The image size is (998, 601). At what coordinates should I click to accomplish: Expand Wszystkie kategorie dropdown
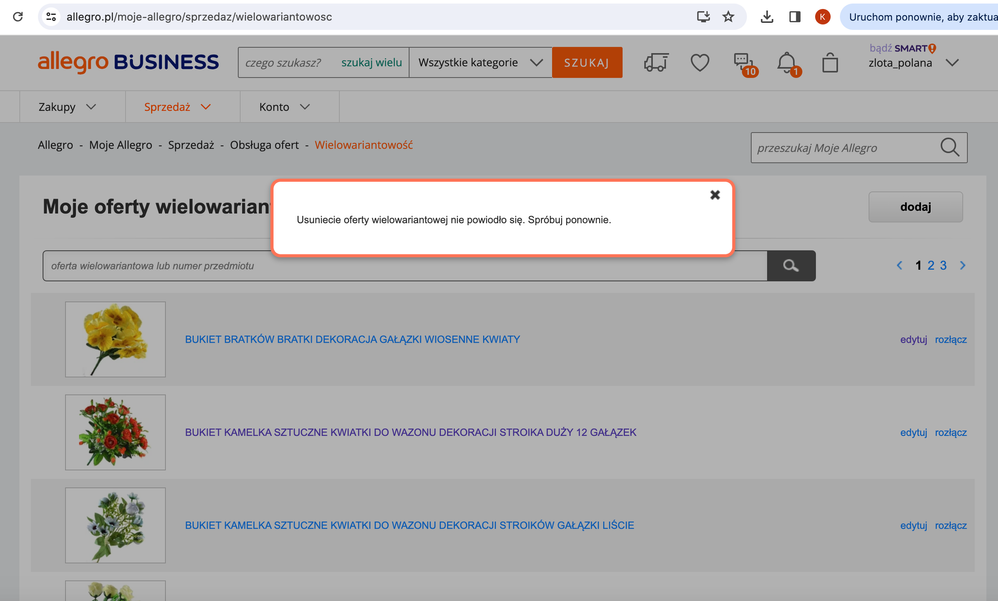[x=480, y=62]
